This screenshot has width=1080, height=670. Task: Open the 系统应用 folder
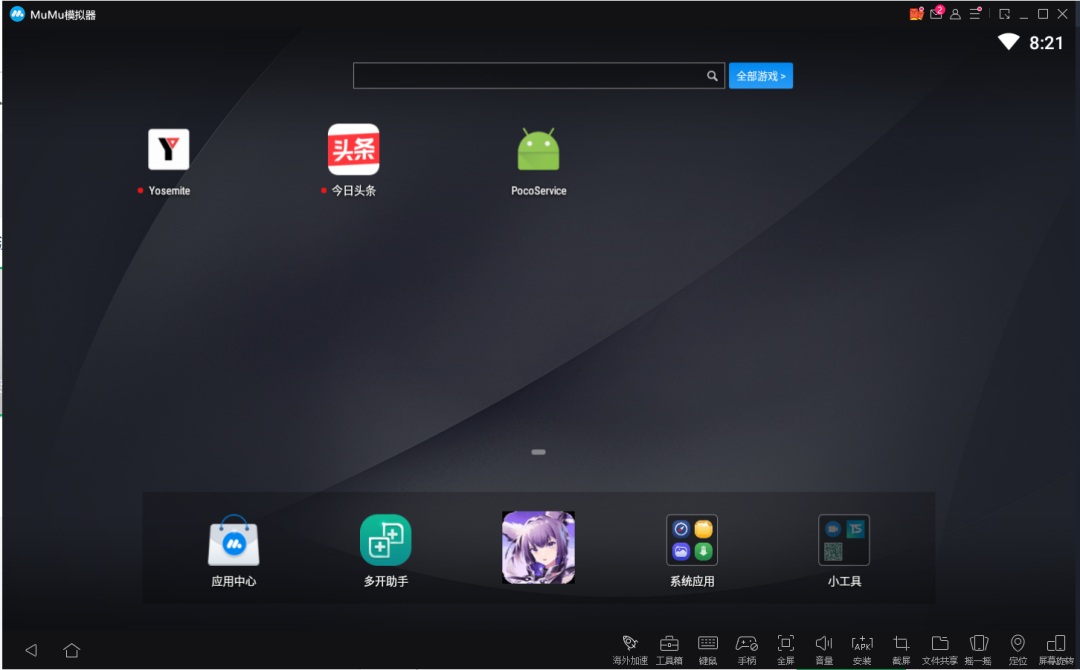(x=692, y=541)
